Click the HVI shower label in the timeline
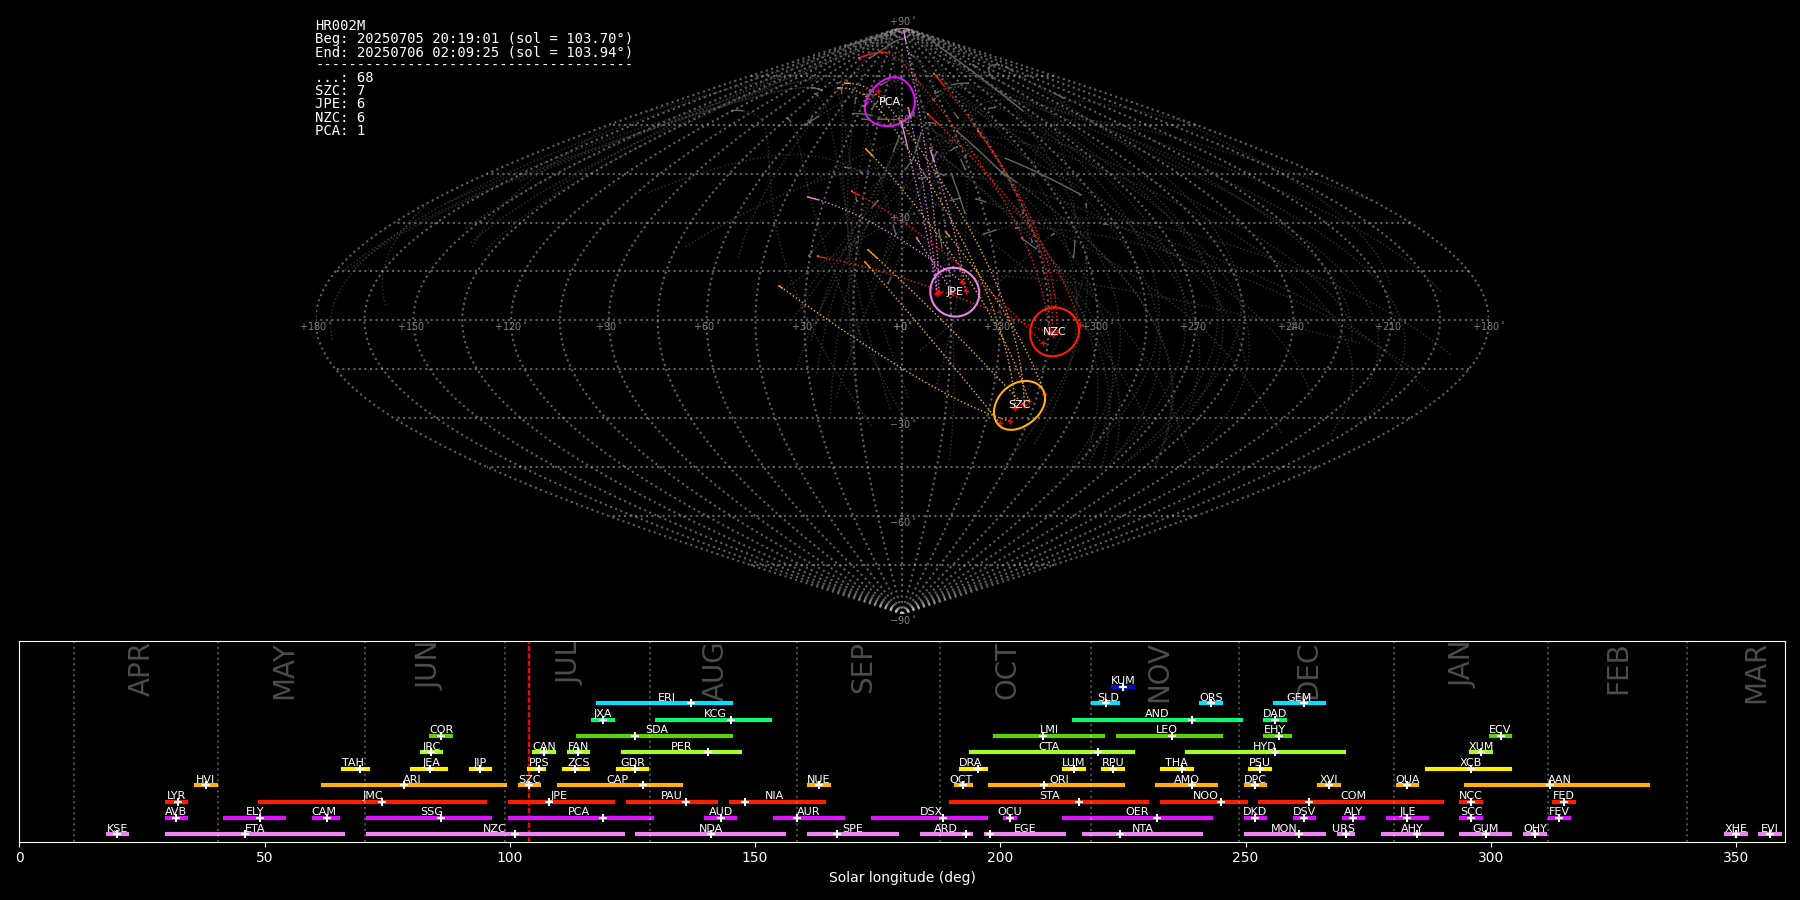Image resolution: width=1800 pixels, height=900 pixels. pyautogui.click(x=205, y=780)
